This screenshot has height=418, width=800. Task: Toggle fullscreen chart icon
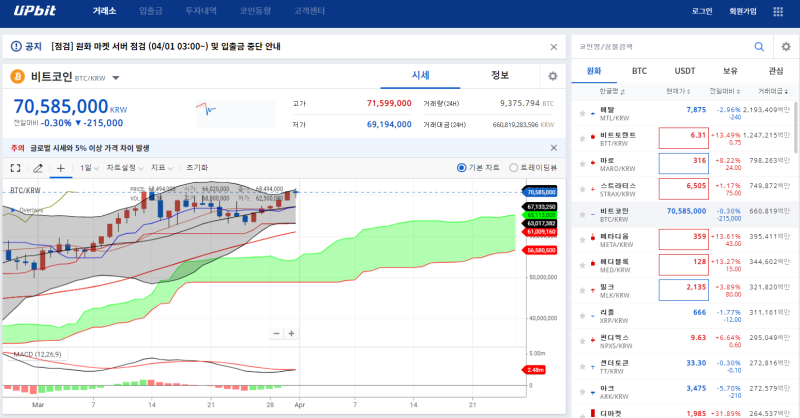tap(16, 168)
